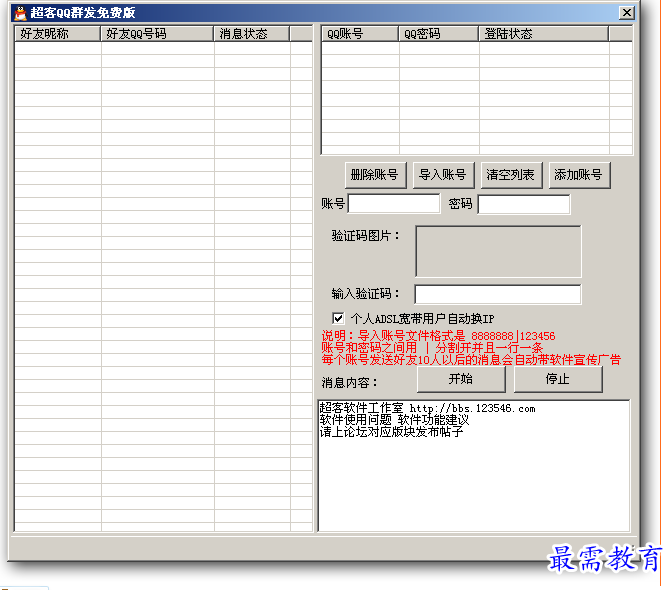Click the 消息内容： label

(x=349, y=382)
